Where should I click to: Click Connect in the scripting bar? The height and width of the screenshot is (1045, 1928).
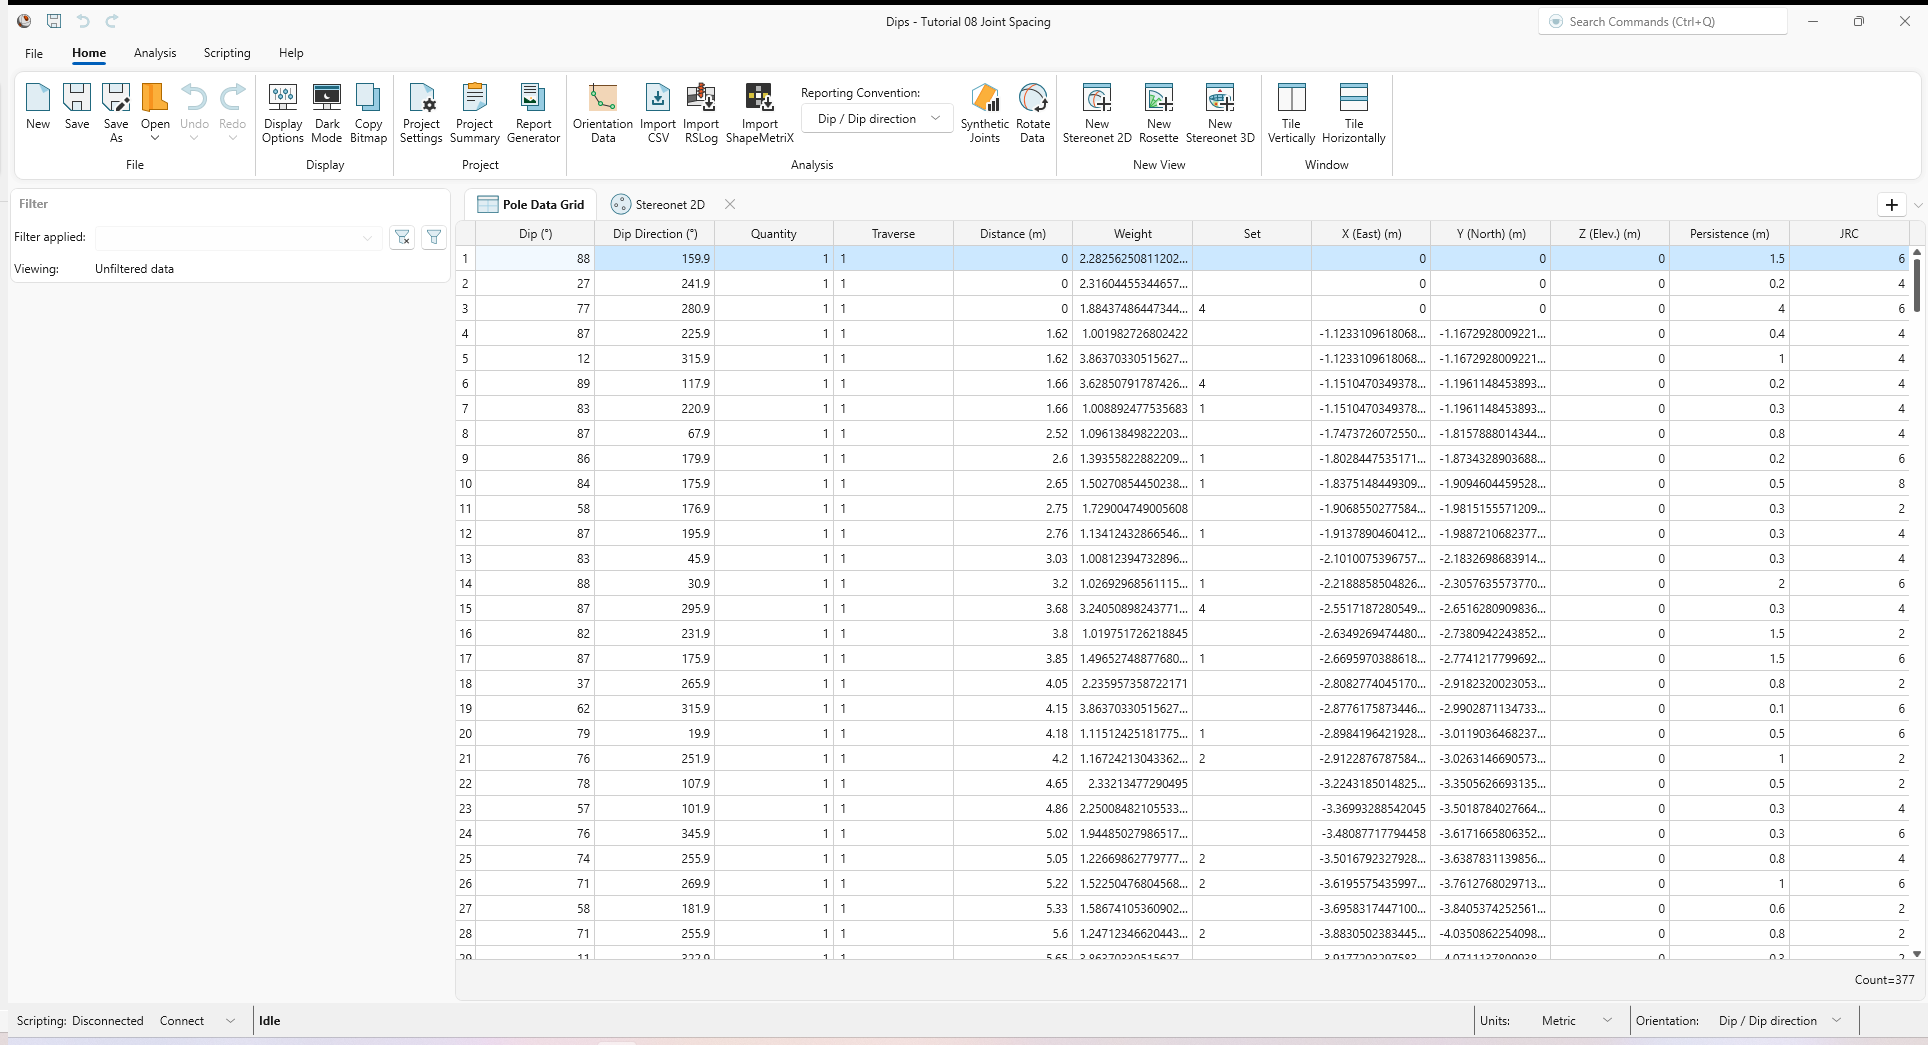[x=180, y=1020]
